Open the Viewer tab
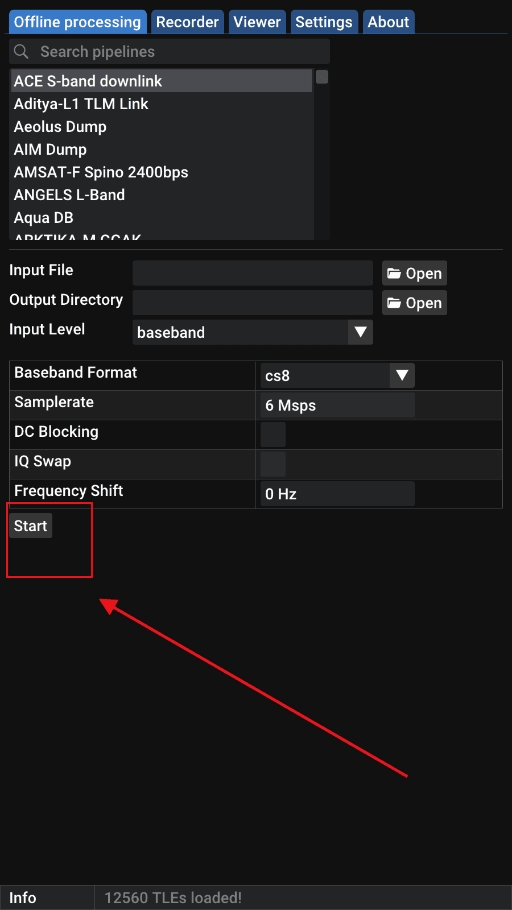512x910 pixels. [x=257, y=22]
